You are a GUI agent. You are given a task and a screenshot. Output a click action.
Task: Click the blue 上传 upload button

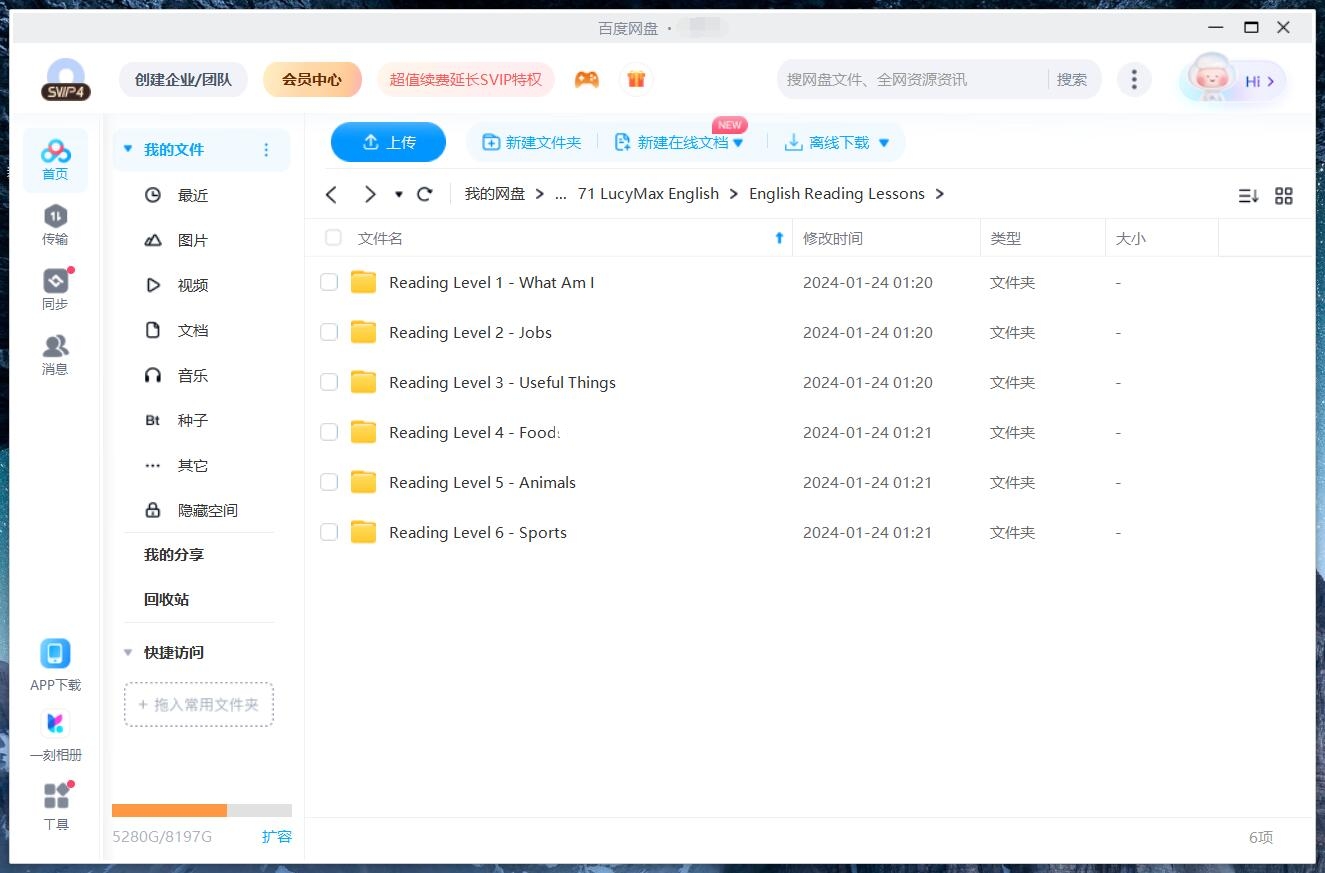(388, 142)
